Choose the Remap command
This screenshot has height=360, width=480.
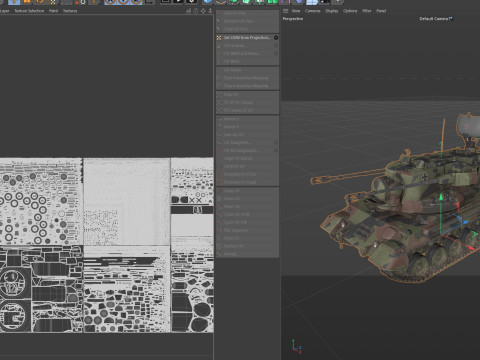247,254
